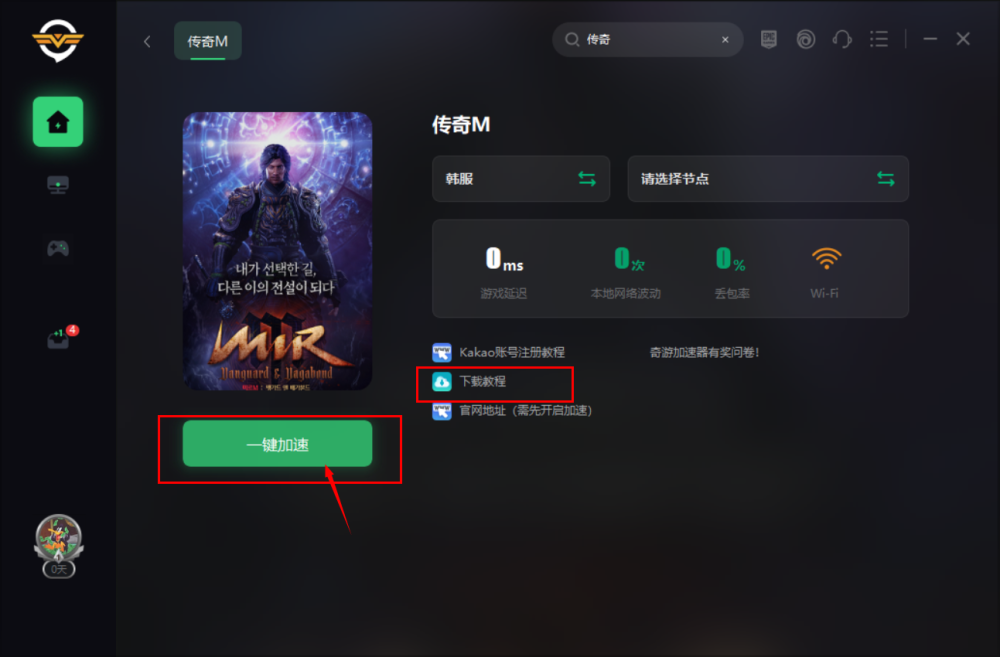The width and height of the screenshot is (1000, 657).
Task: Select the 传奇M tab
Action: [208, 41]
